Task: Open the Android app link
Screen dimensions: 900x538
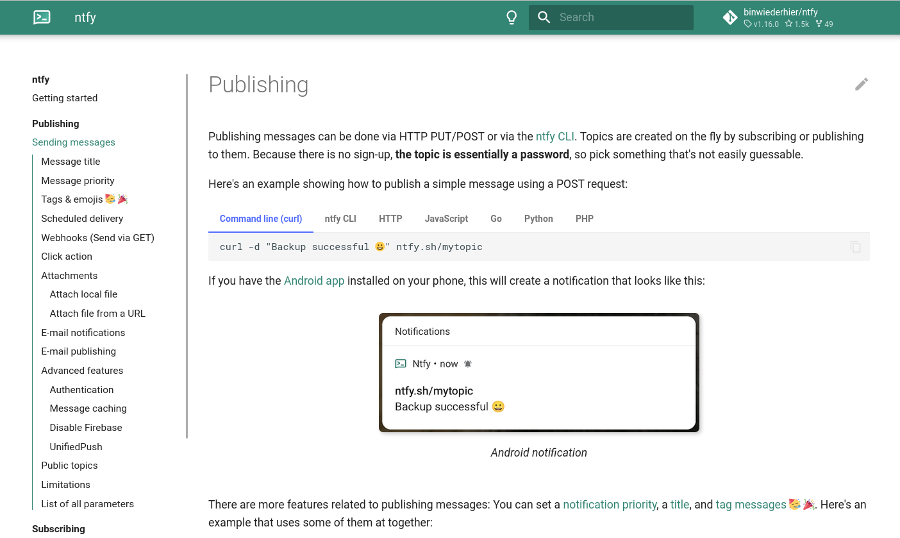Action: coord(314,281)
